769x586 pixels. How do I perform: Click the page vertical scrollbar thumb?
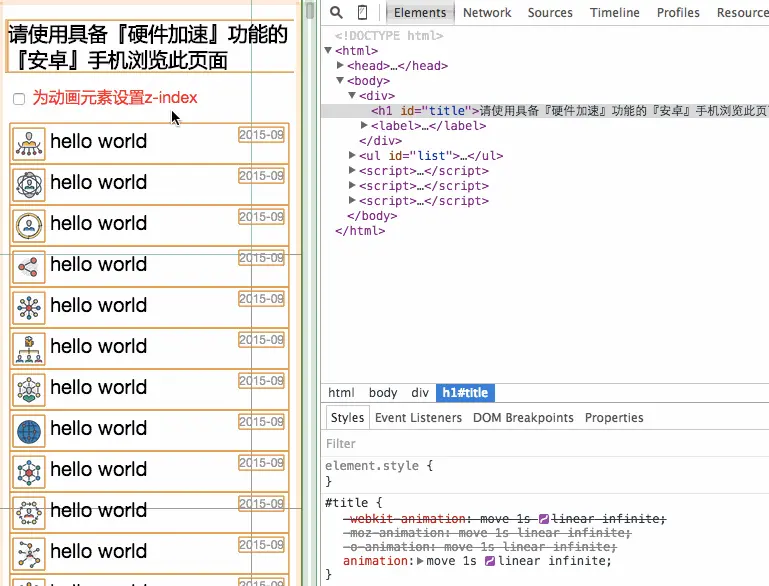click(x=310, y=11)
